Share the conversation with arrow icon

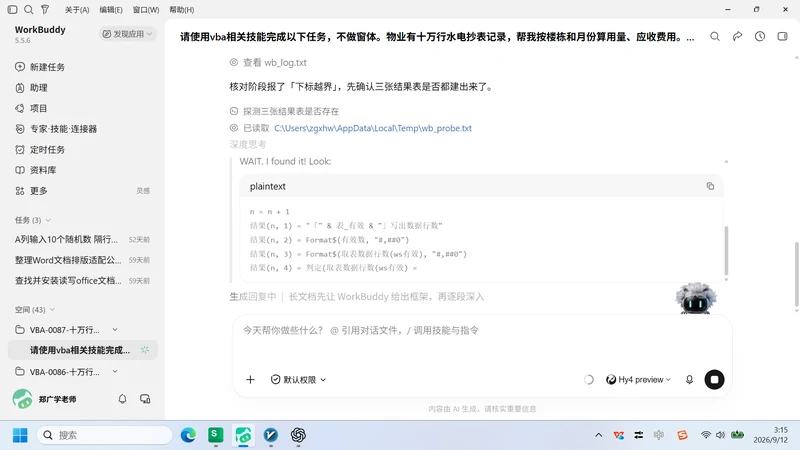tap(737, 36)
